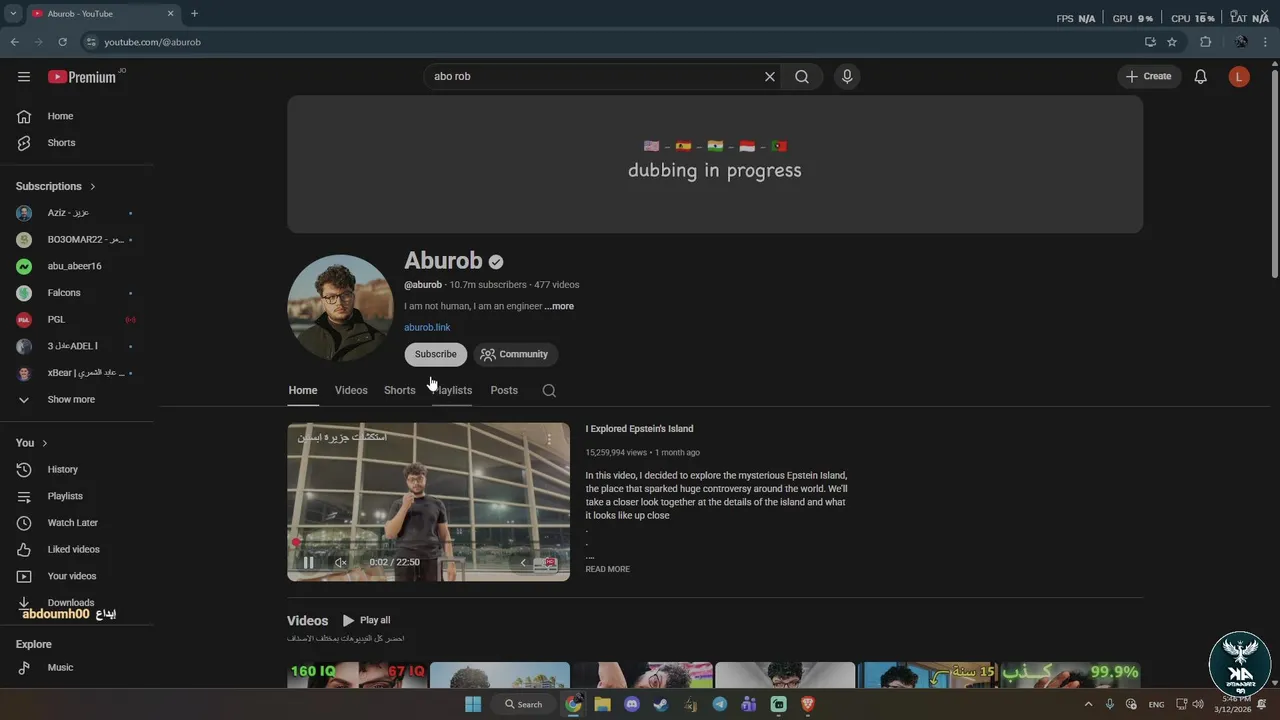Go back in browser history
Screen dimensions: 1280x720
click(x=14, y=42)
